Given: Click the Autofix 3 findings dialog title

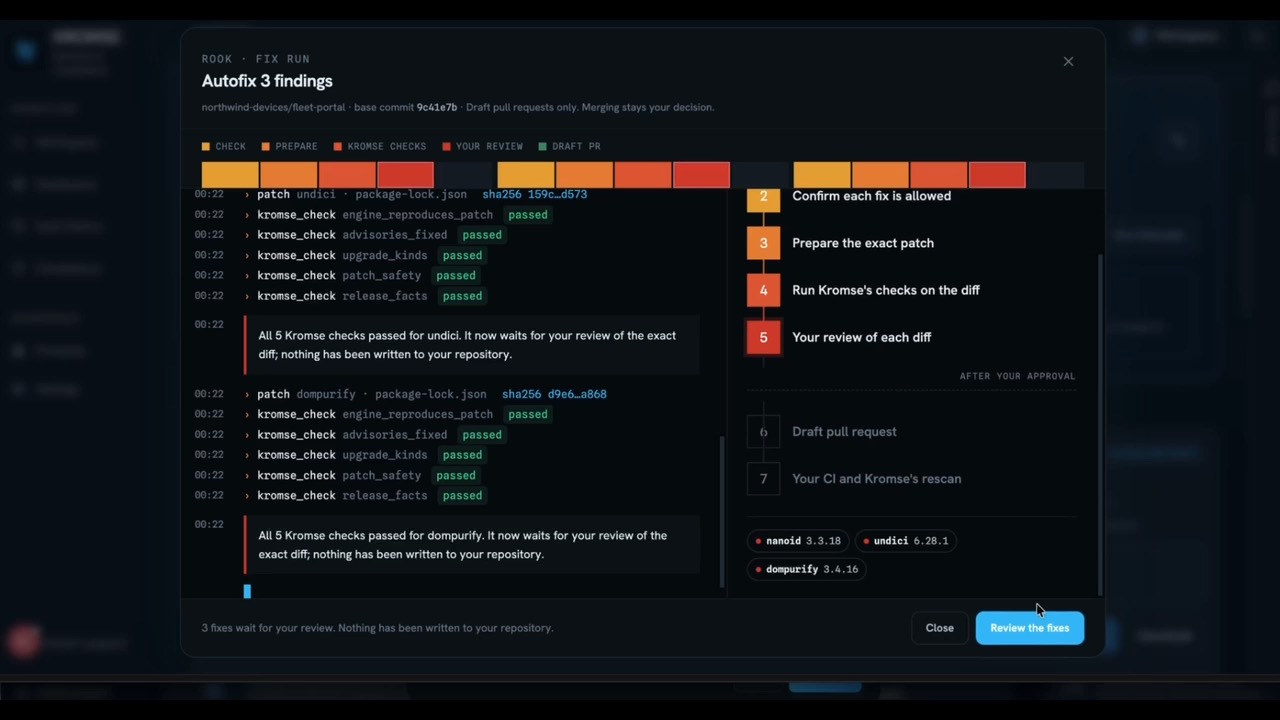Looking at the screenshot, I should click(x=267, y=81).
